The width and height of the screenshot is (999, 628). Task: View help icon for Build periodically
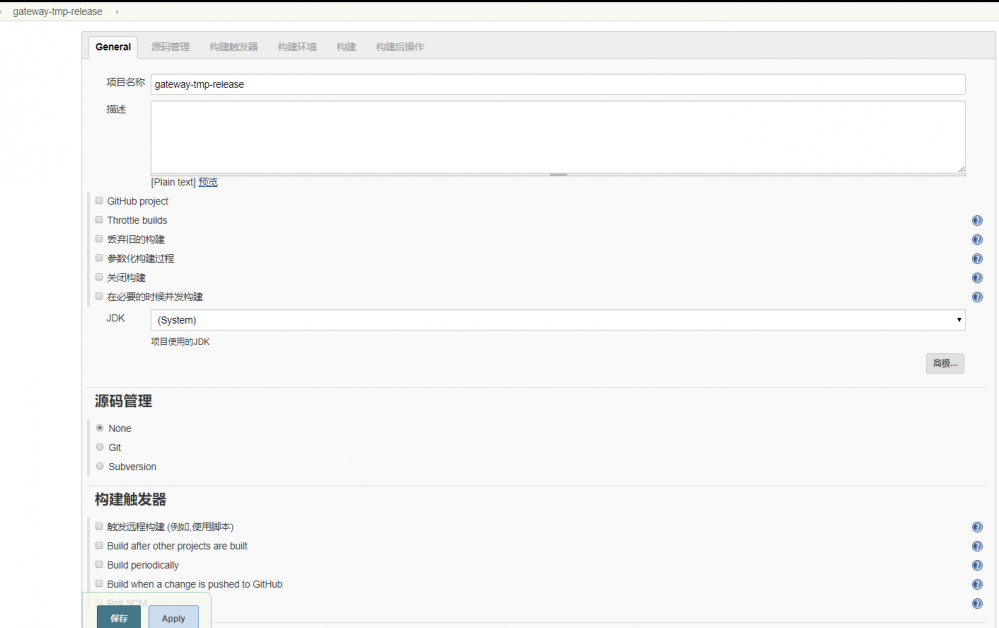tap(977, 565)
